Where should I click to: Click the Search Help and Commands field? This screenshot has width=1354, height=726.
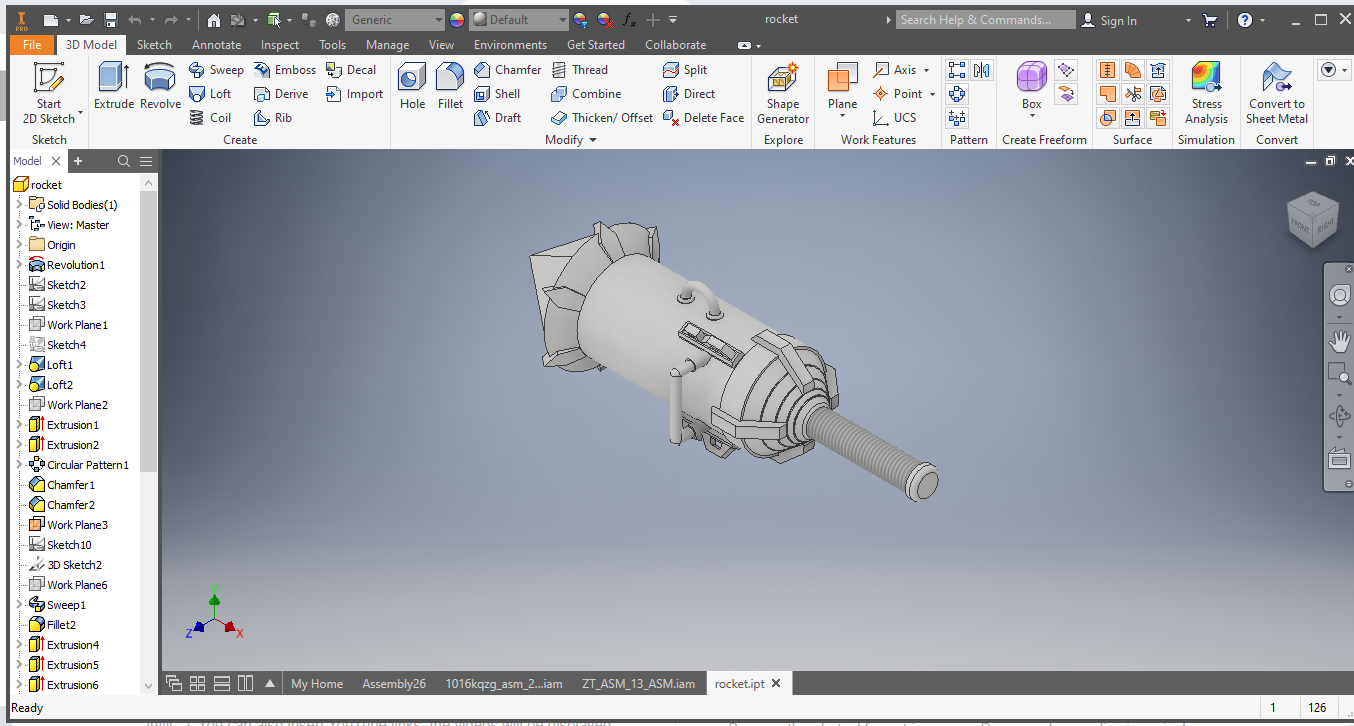pos(985,19)
